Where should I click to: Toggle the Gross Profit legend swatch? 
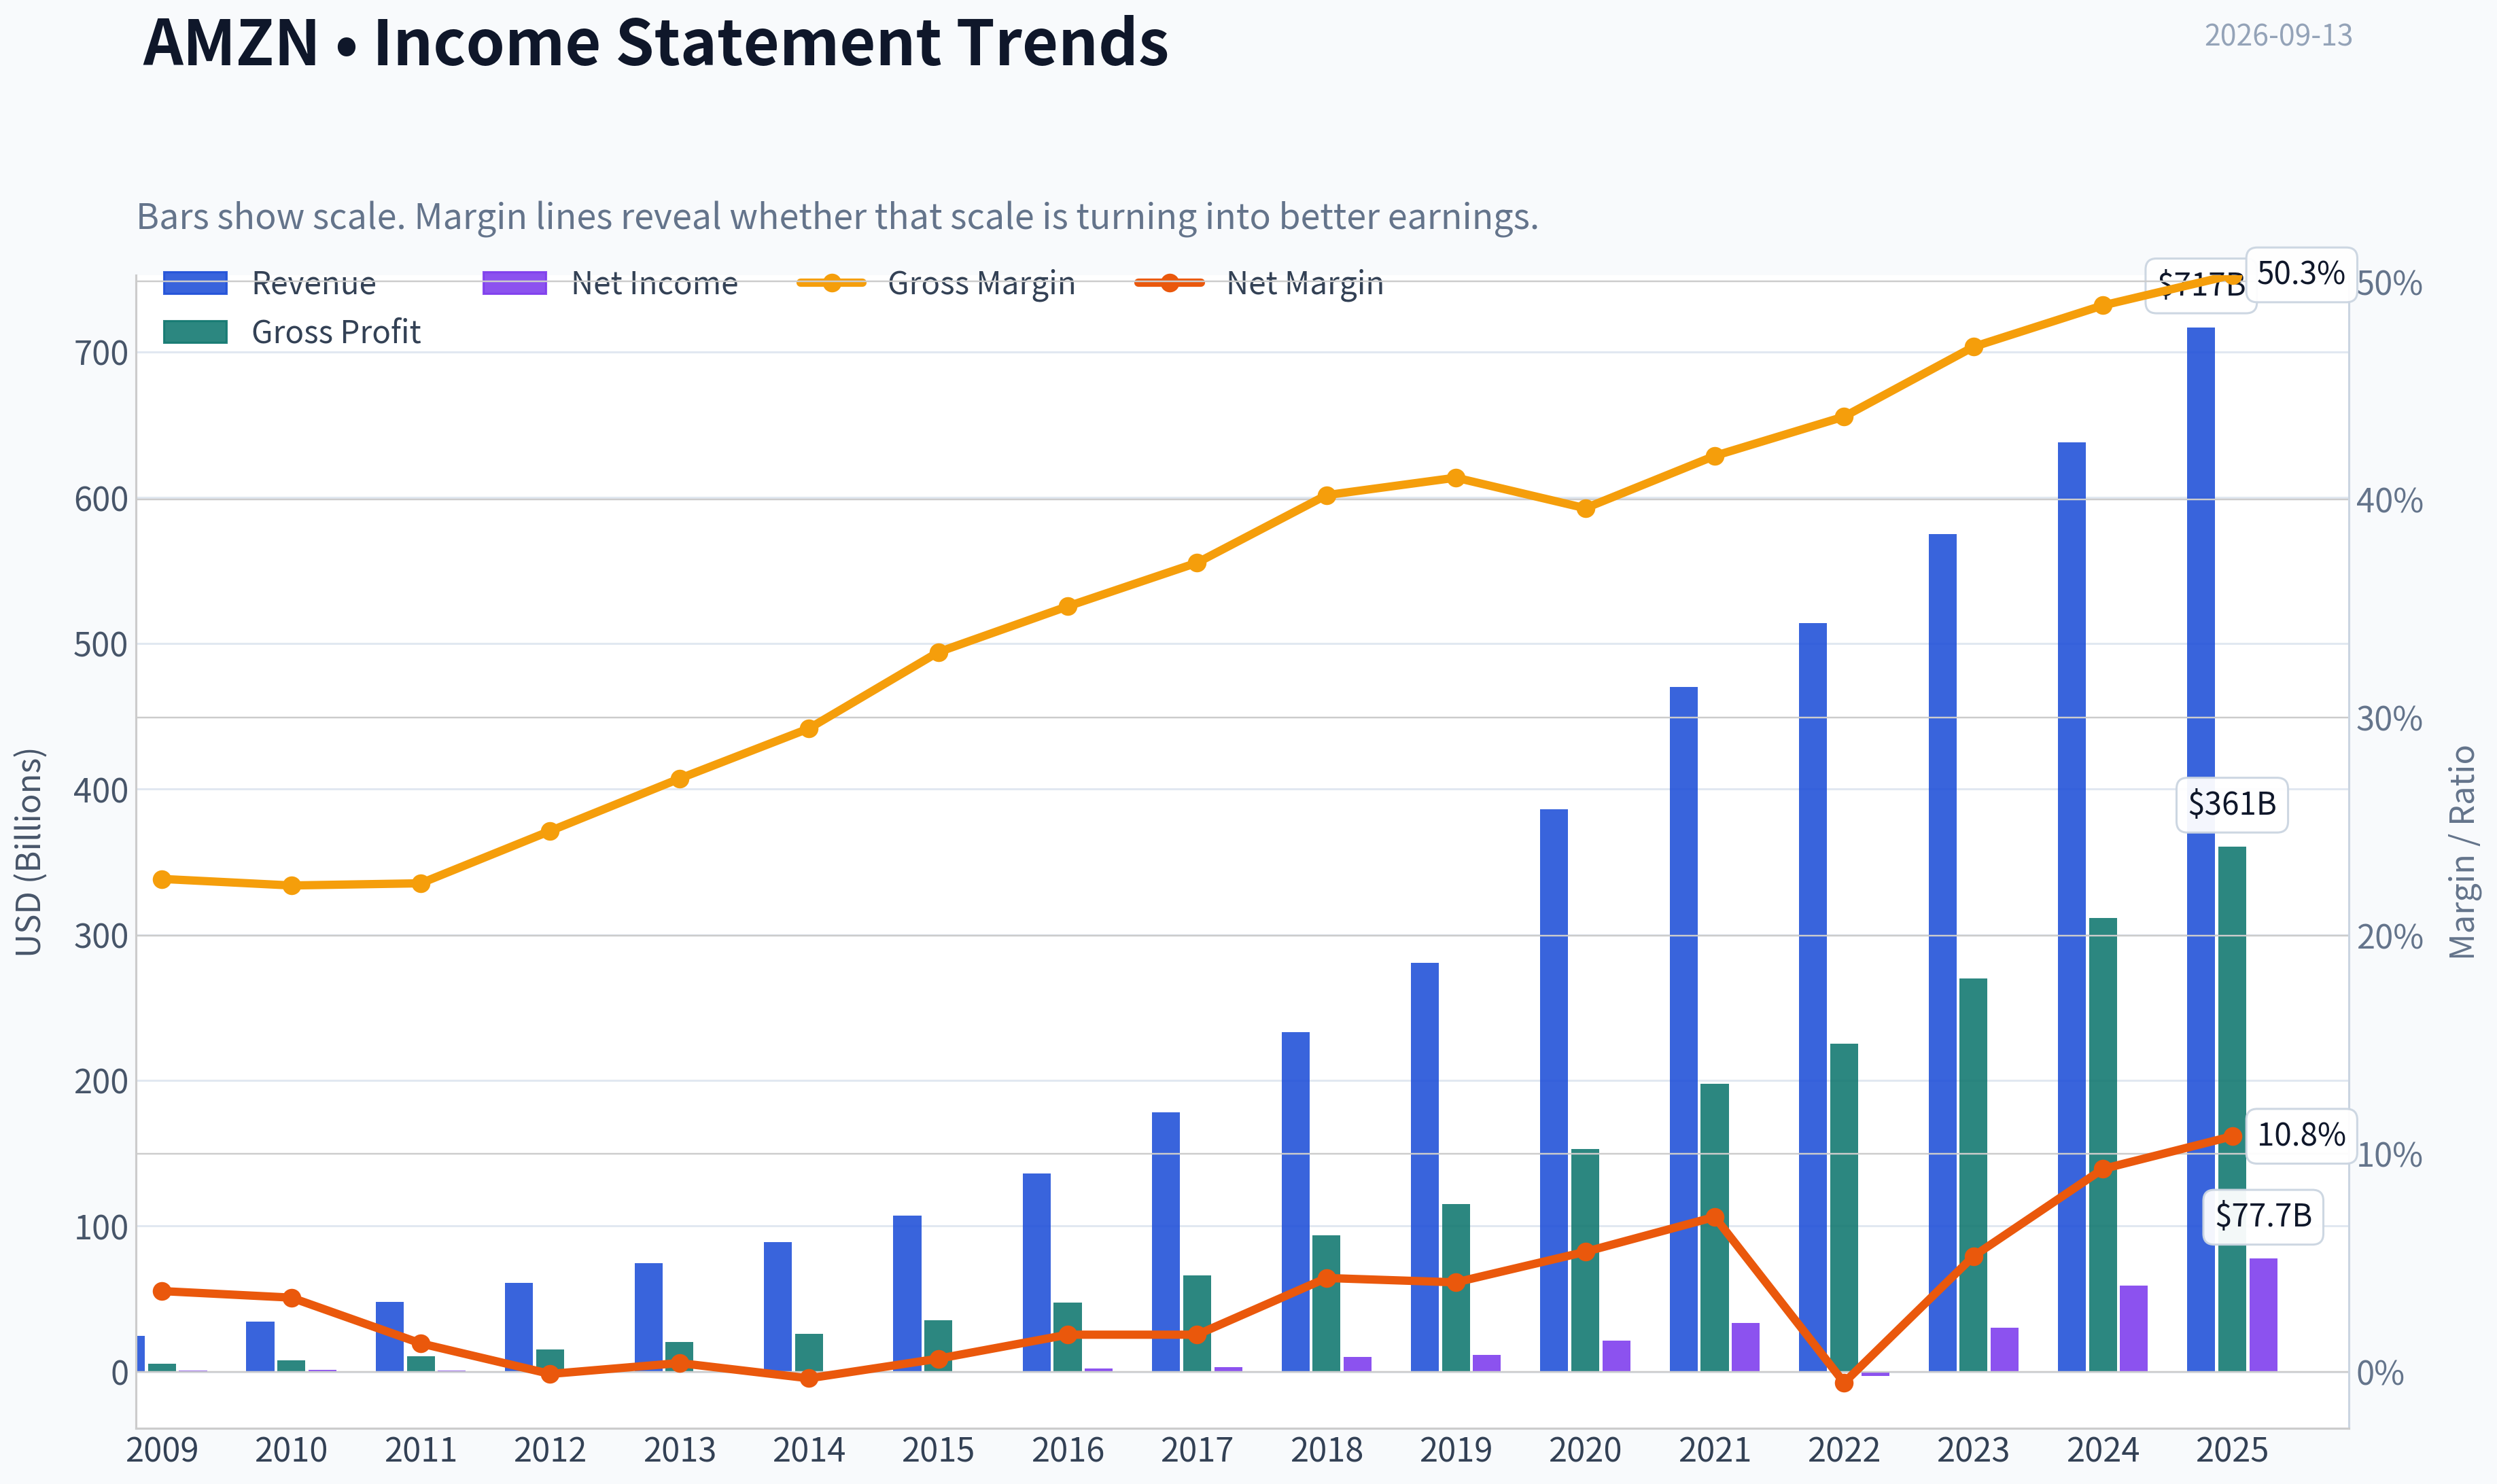click(x=195, y=332)
